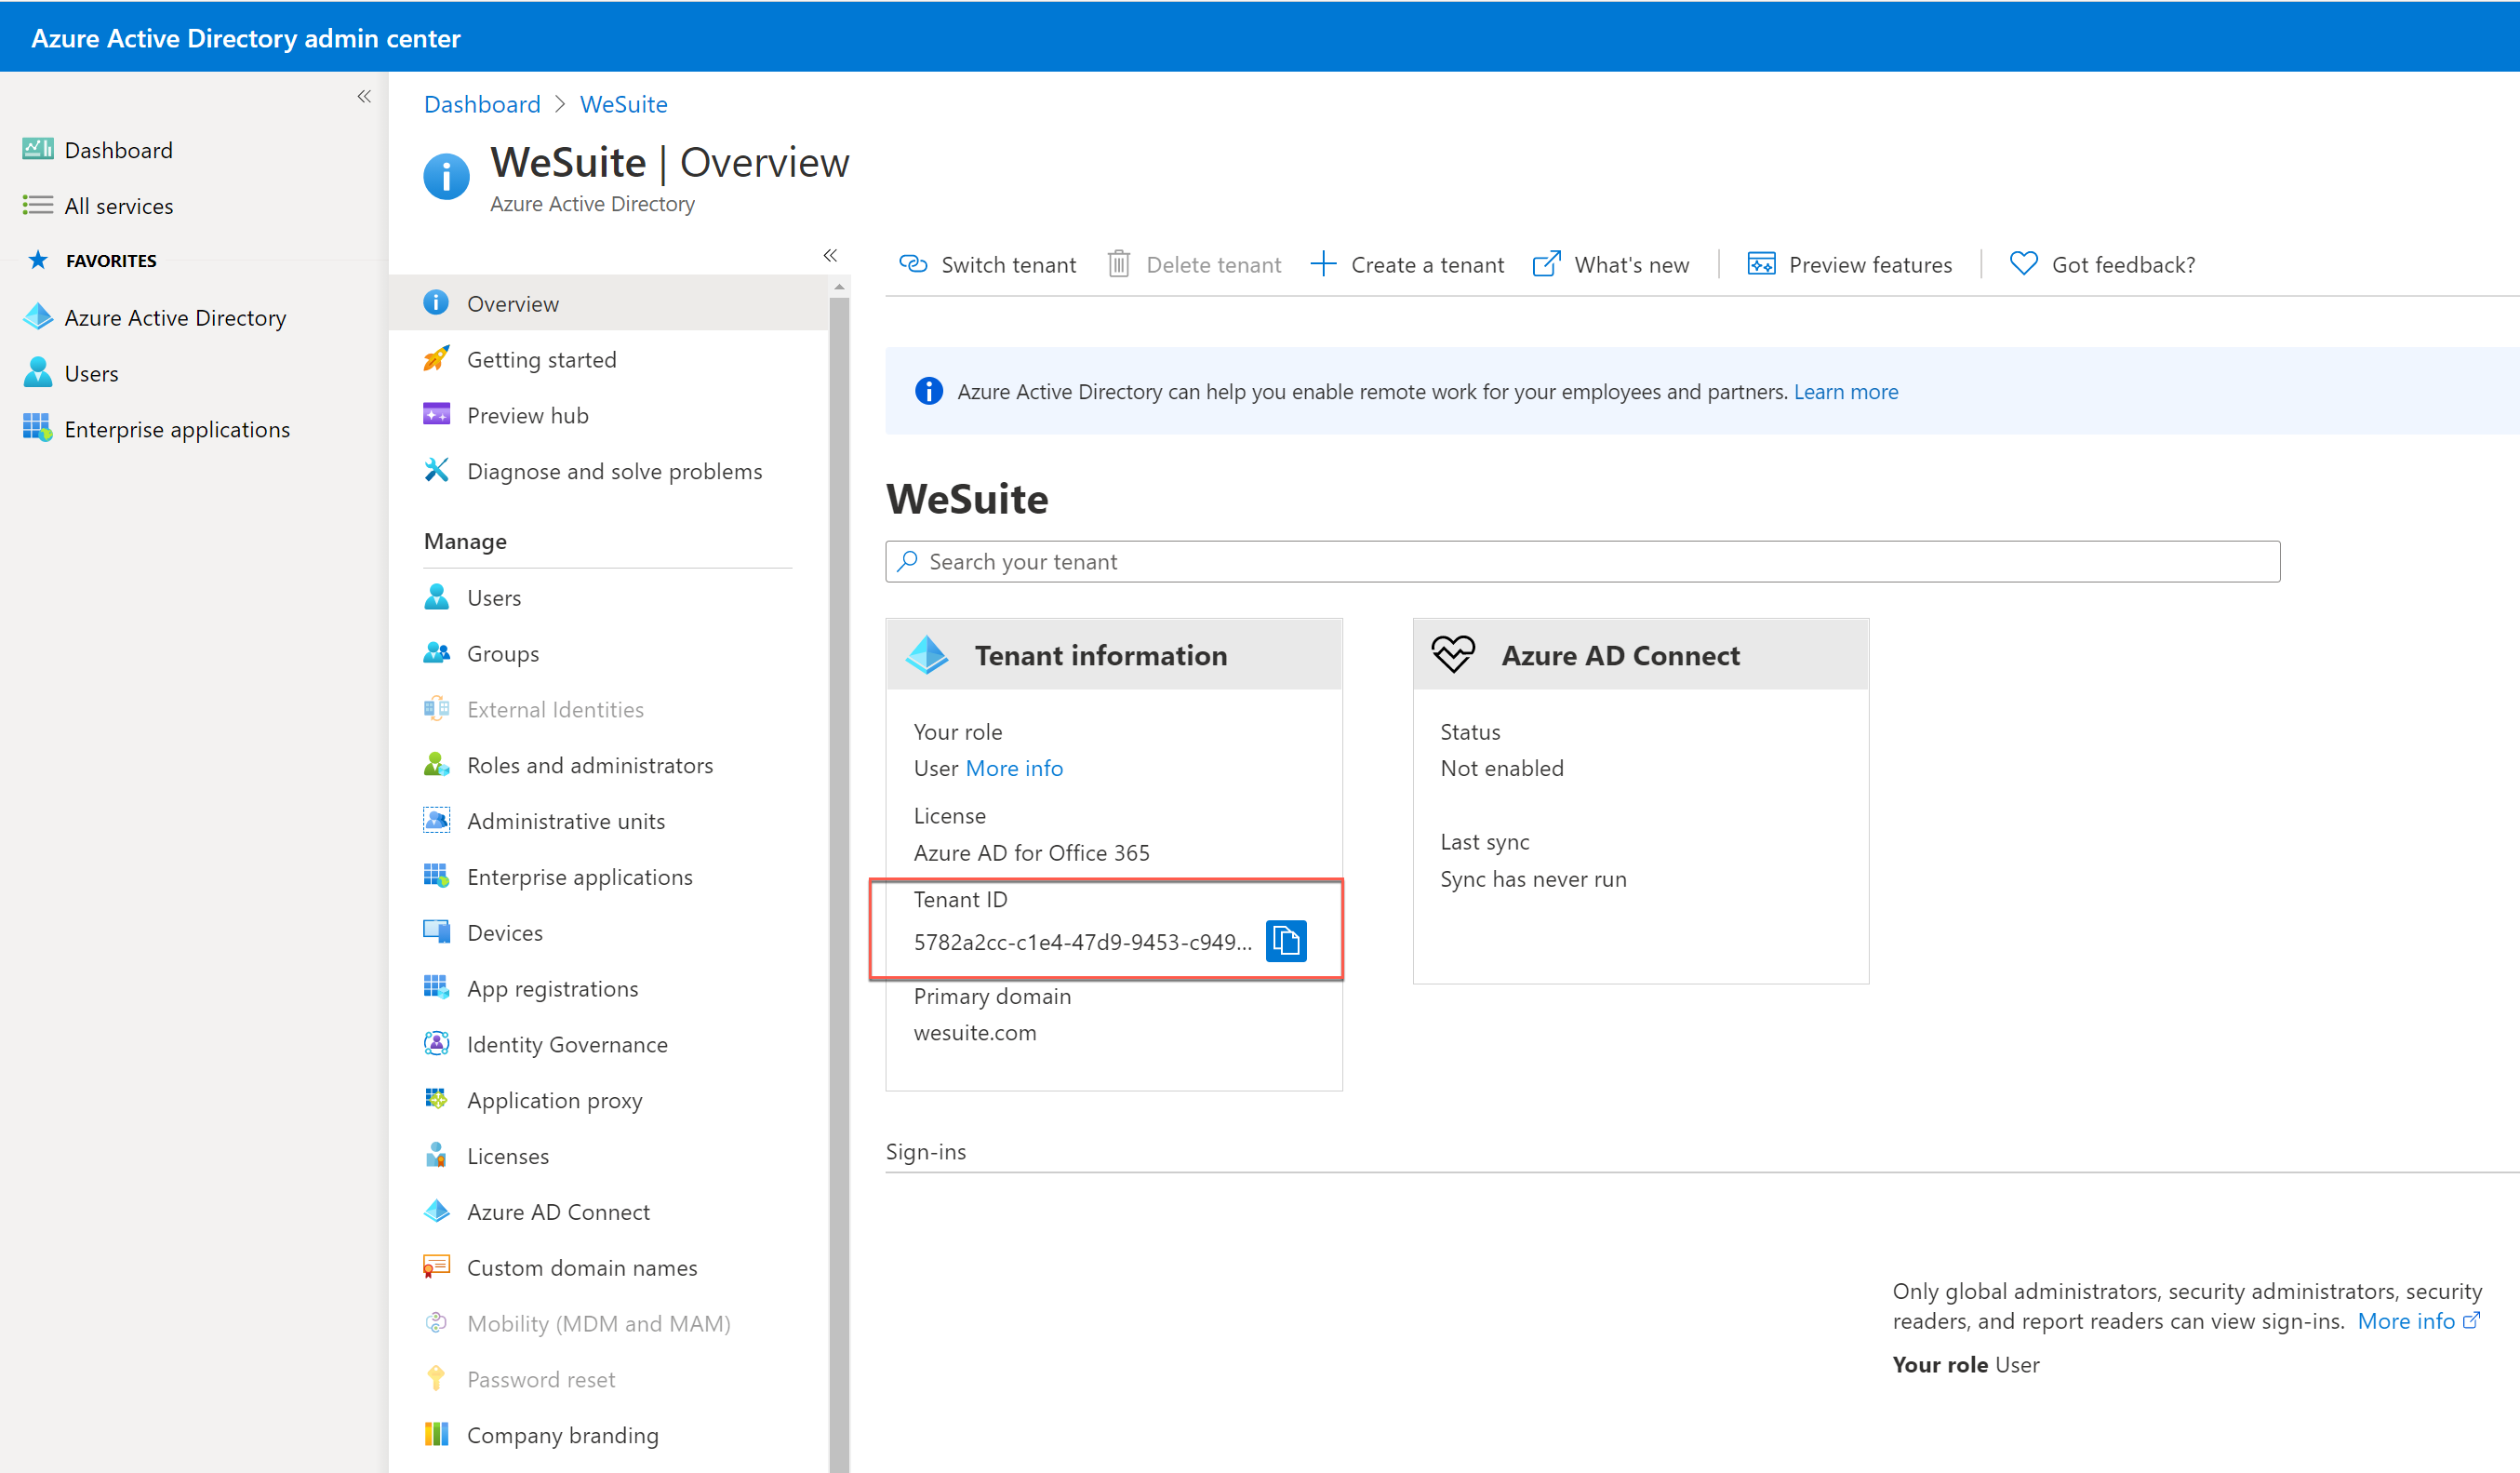Focus the Search your tenant field

pyautogui.click(x=1582, y=562)
